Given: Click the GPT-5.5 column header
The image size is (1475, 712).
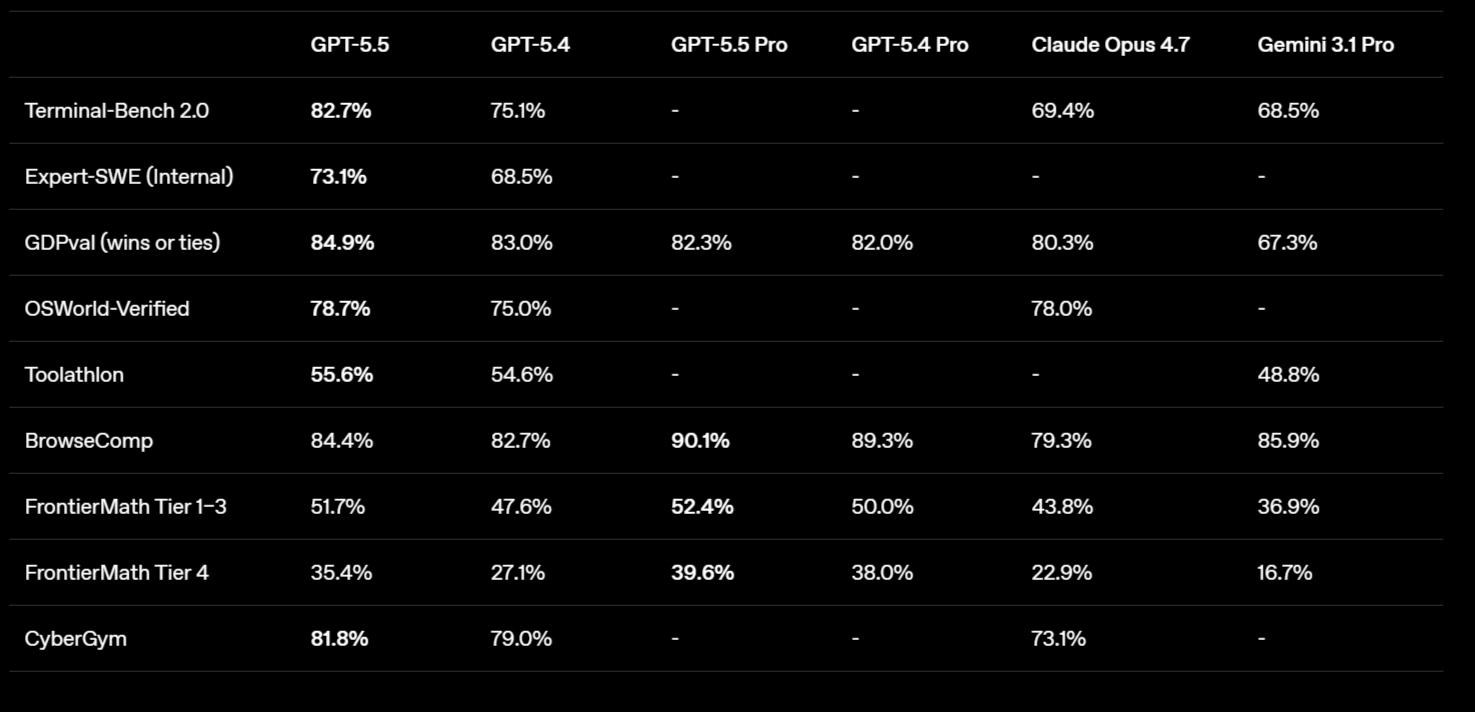Looking at the screenshot, I should click(x=349, y=45).
